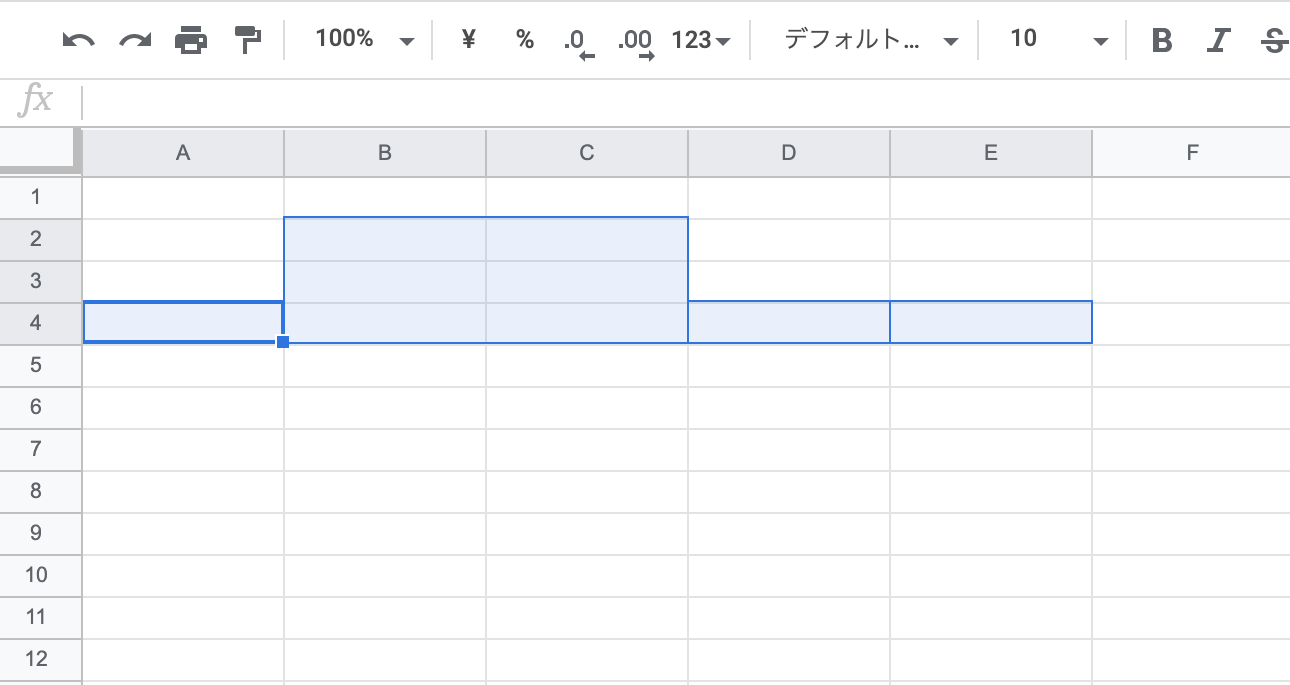The image size is (1290, 685).
Task: Open the 123 number format dropdown
Action: [x=700, y=40]
